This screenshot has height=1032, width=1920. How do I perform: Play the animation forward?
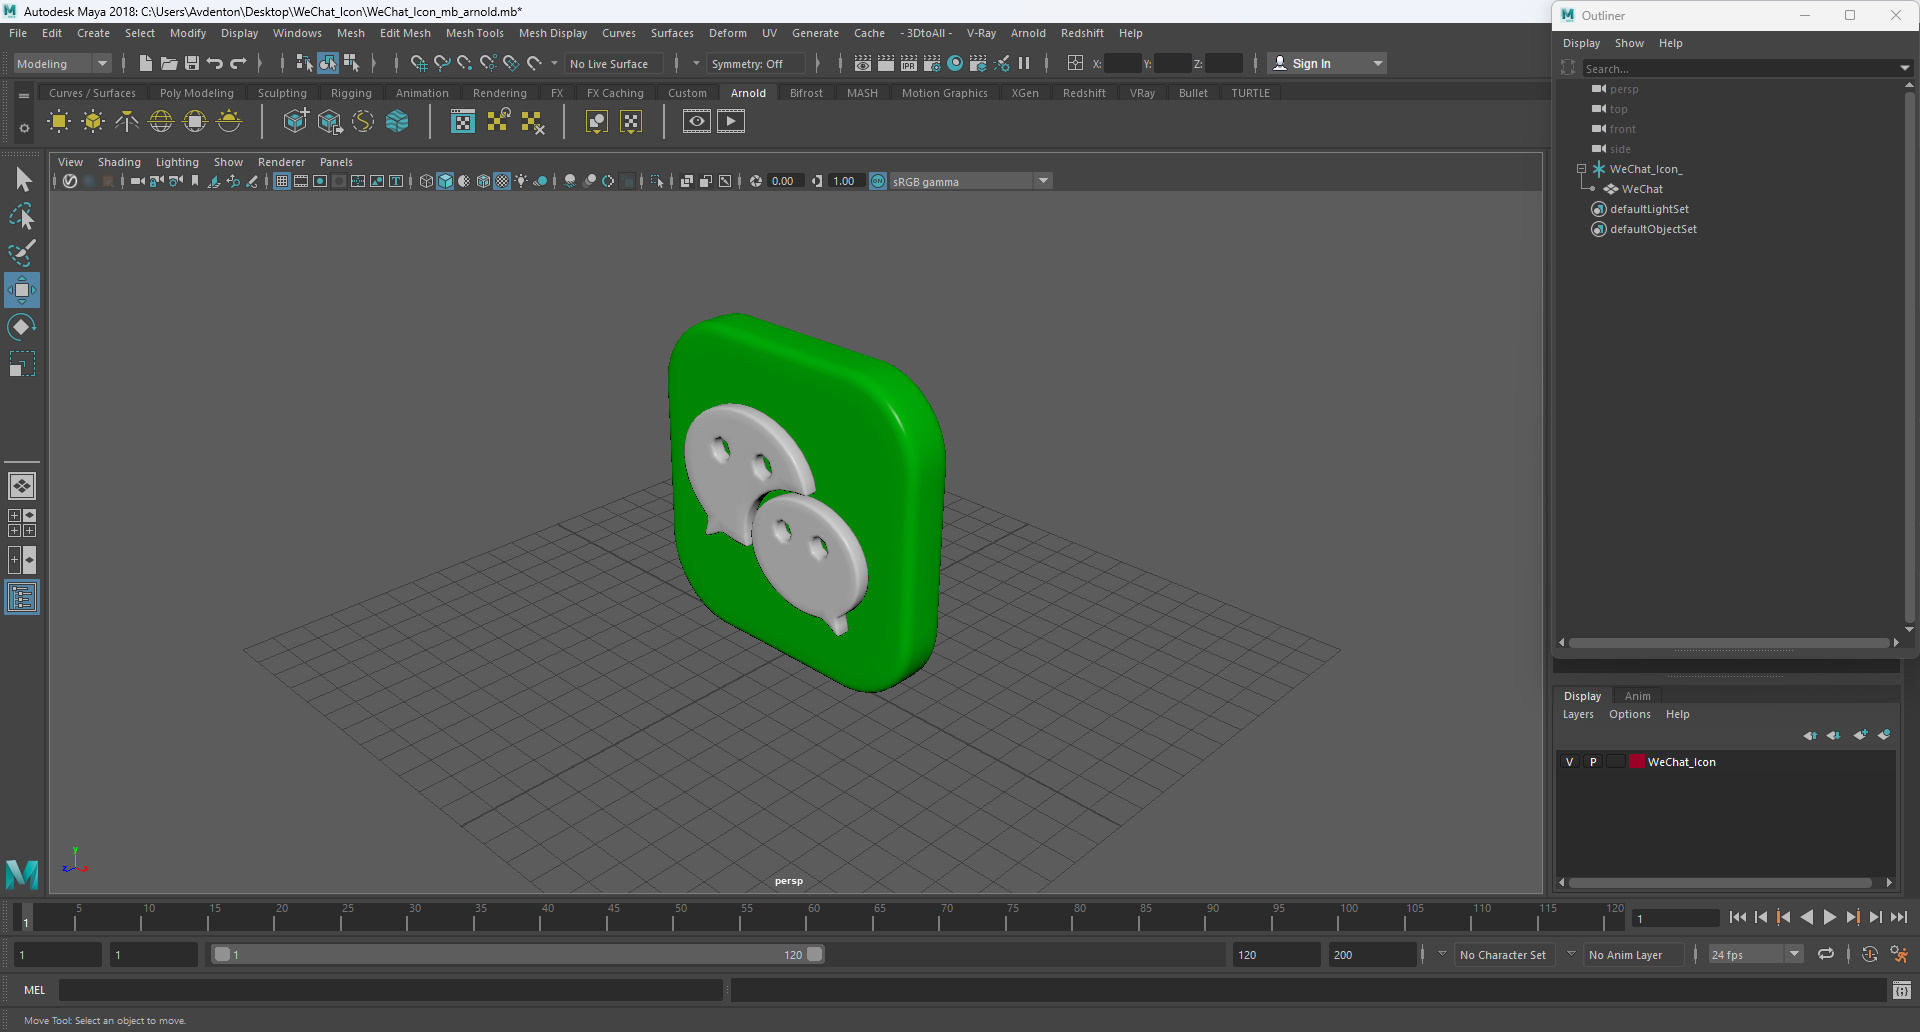[1830, 917]
